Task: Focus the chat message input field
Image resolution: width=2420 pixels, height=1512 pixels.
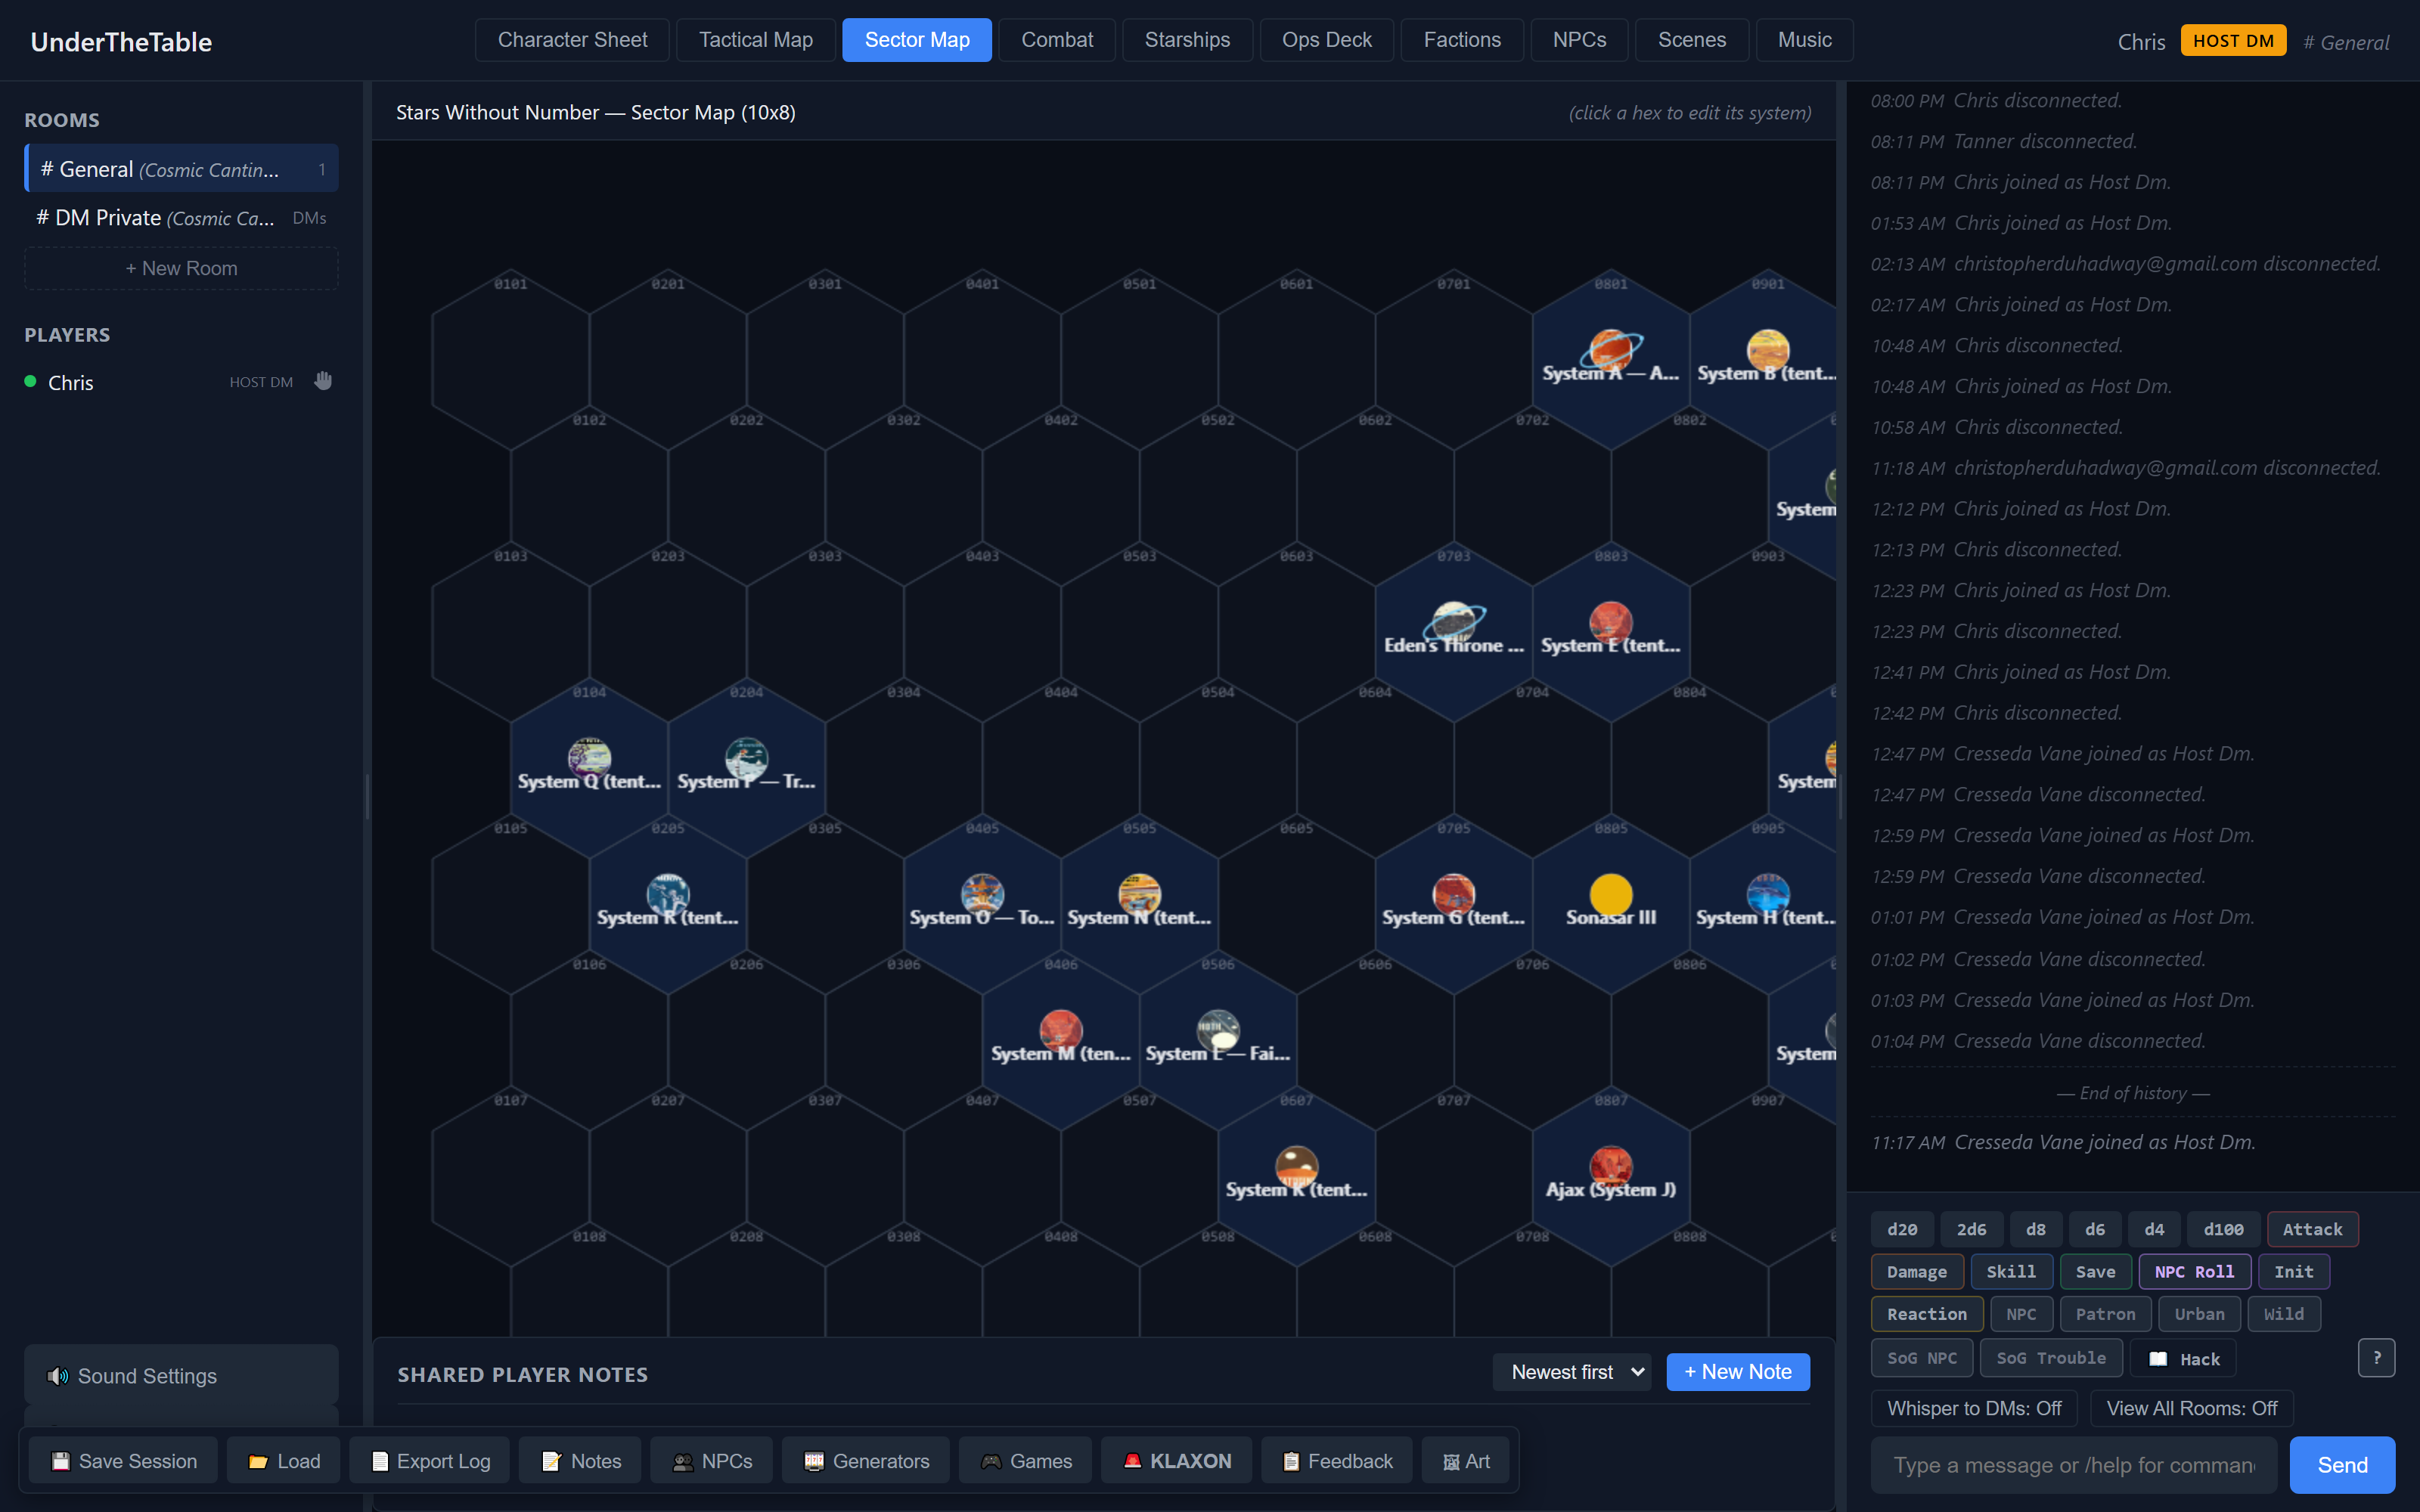Action: coord(2074,1465)
